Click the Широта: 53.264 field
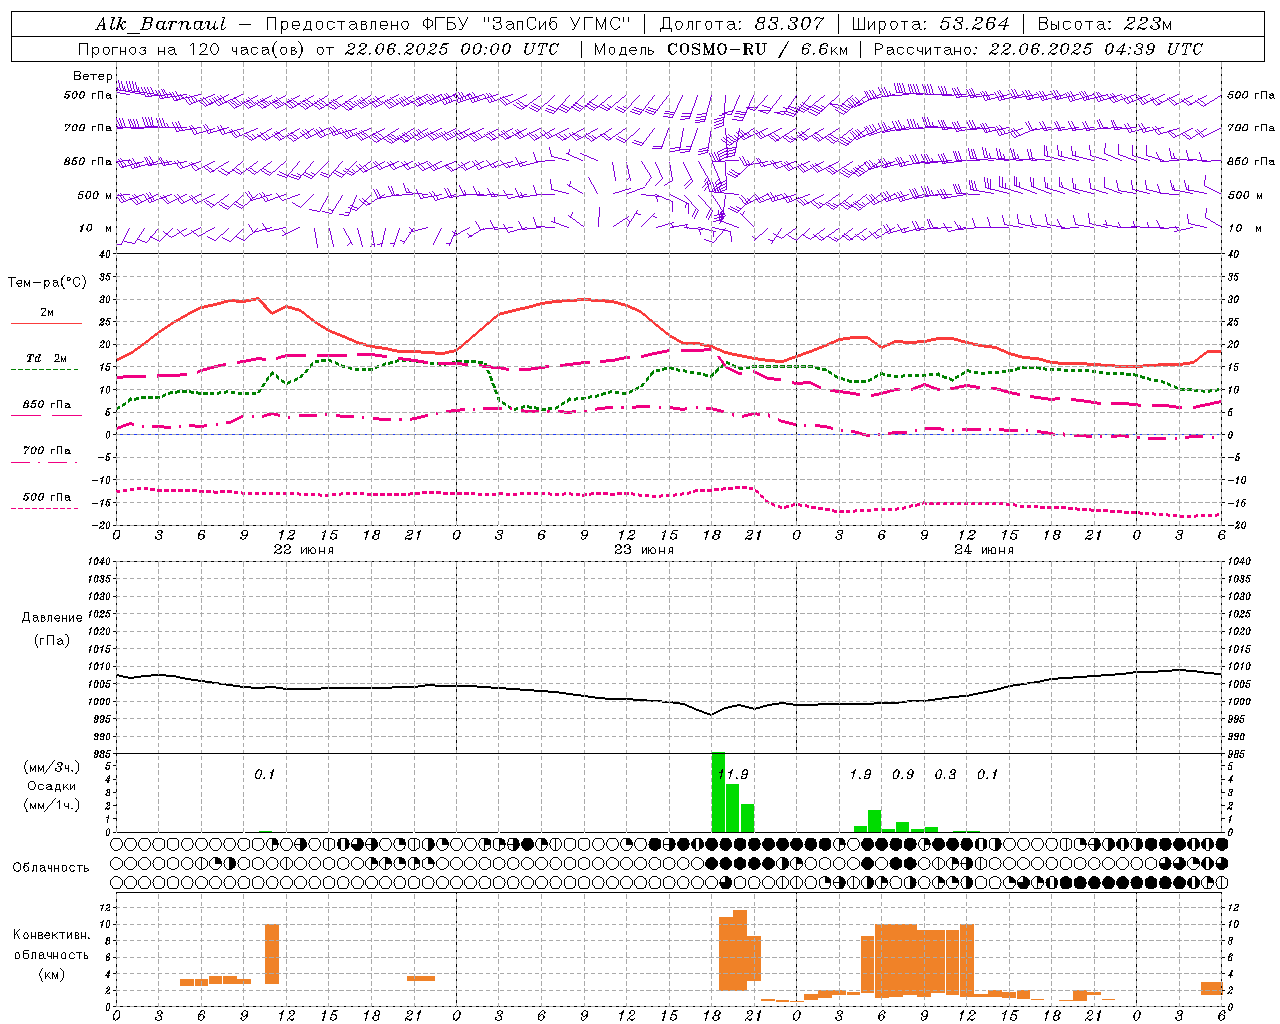This screenshot has height=1024, width=1280. [x=933, y=24]
